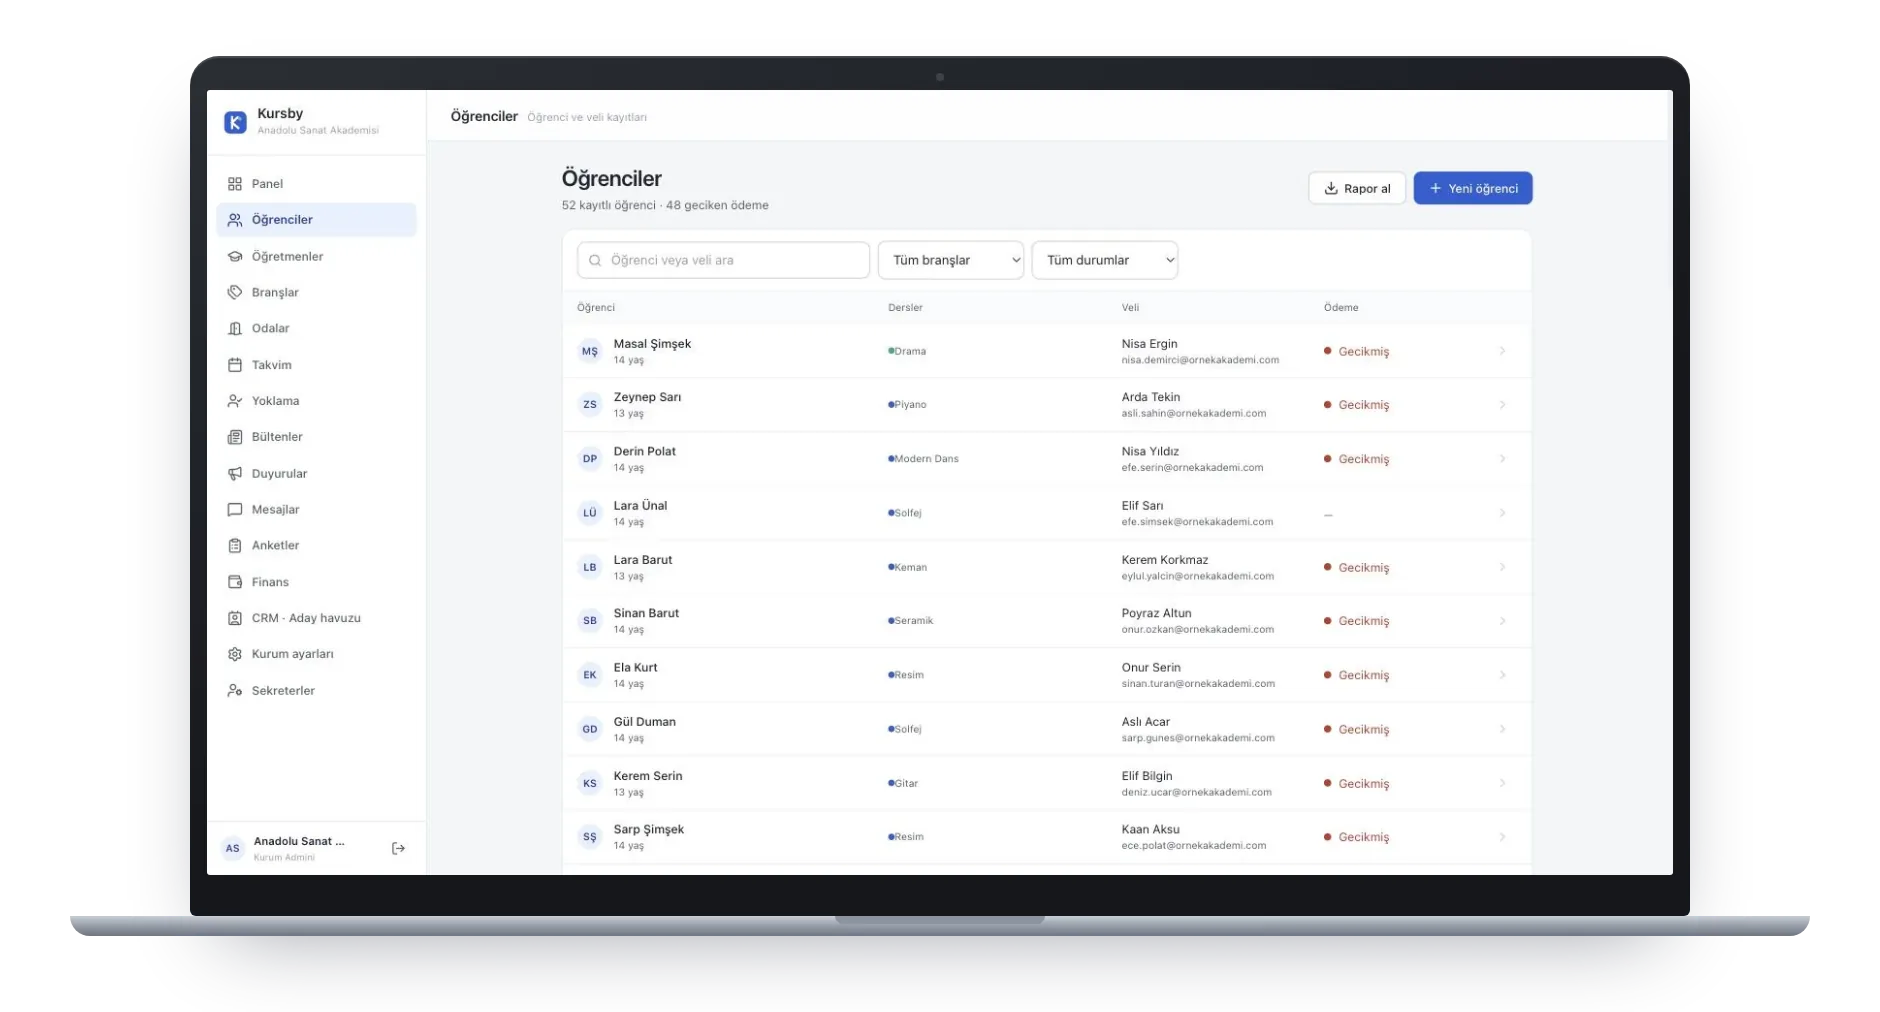Screen dimensions: 1880x1012
Task: Click the Branşlar tag icon
Action: pos(235,293)
